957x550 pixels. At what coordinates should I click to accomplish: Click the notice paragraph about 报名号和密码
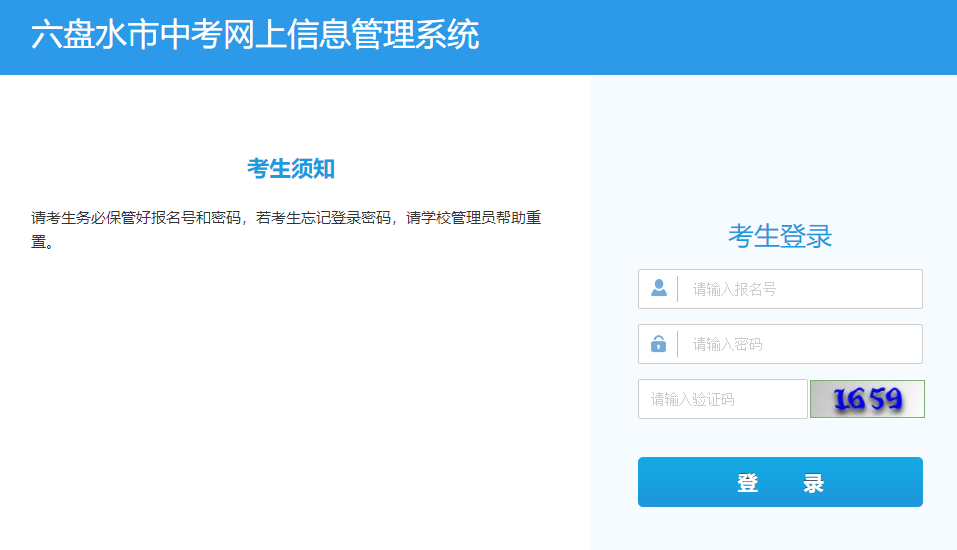point(286,230)
